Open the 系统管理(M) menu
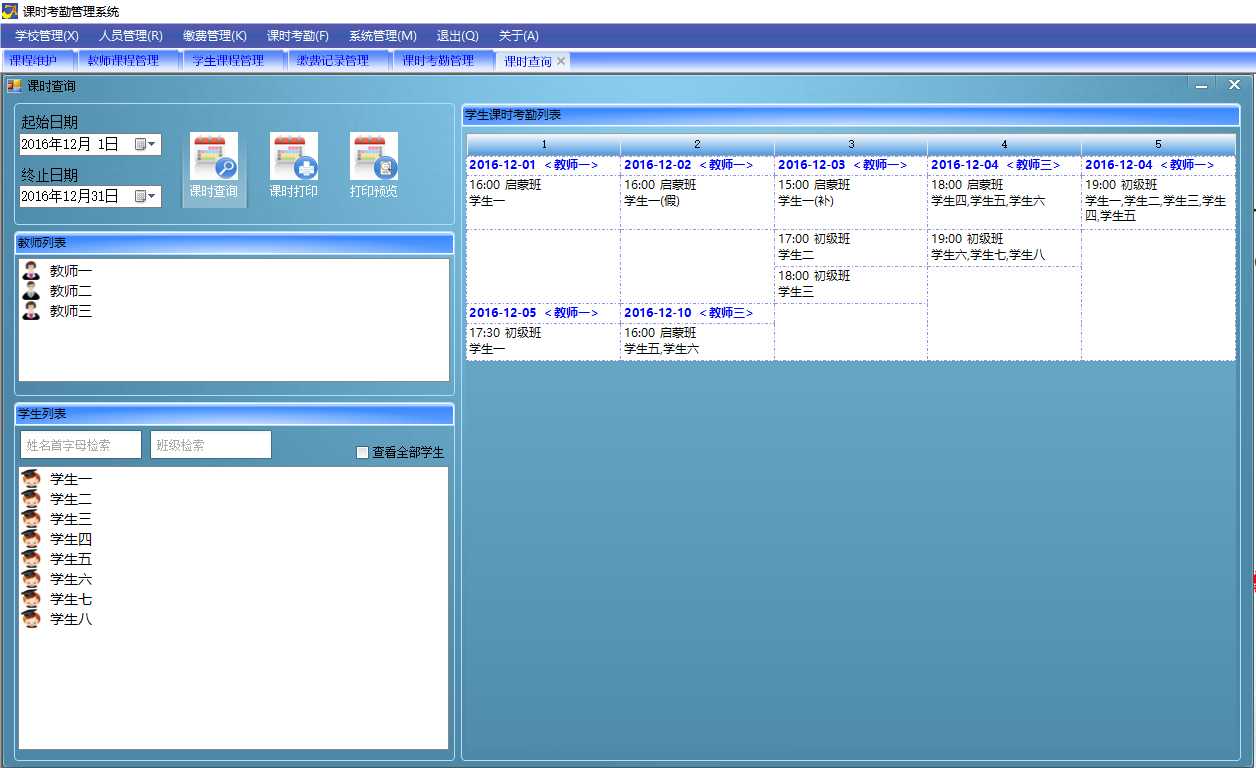Viewport: 1256px width, 768px height. point(383,36)
